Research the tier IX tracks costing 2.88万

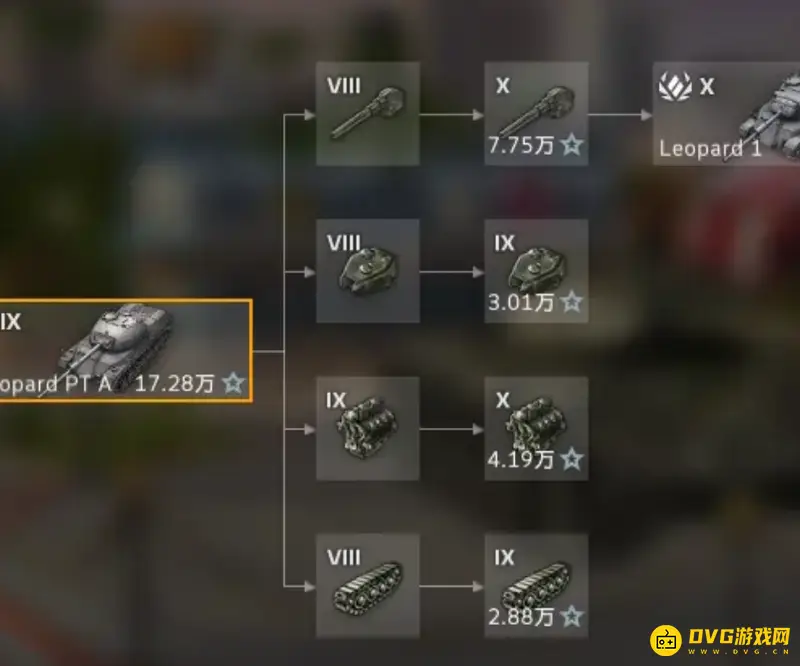pyautogui.click(x=536, y=586)
